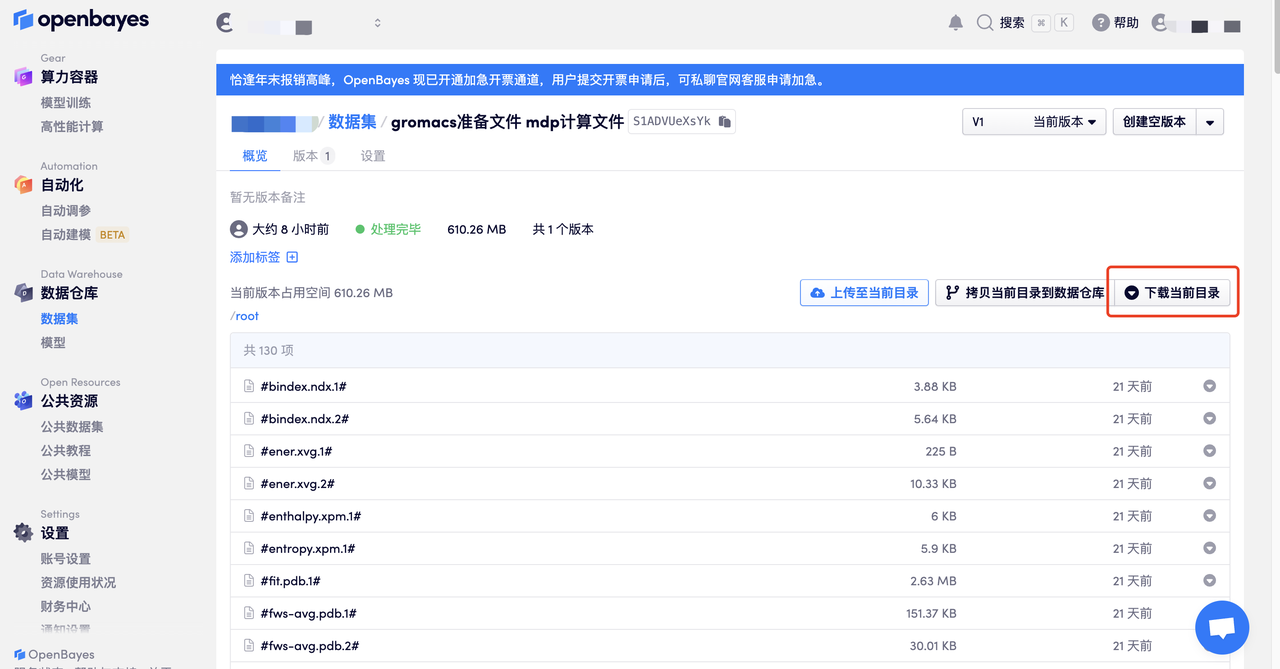1280x669 pixels.
Task: Click the 上传至当前目录 button
Action: [864, 293]
